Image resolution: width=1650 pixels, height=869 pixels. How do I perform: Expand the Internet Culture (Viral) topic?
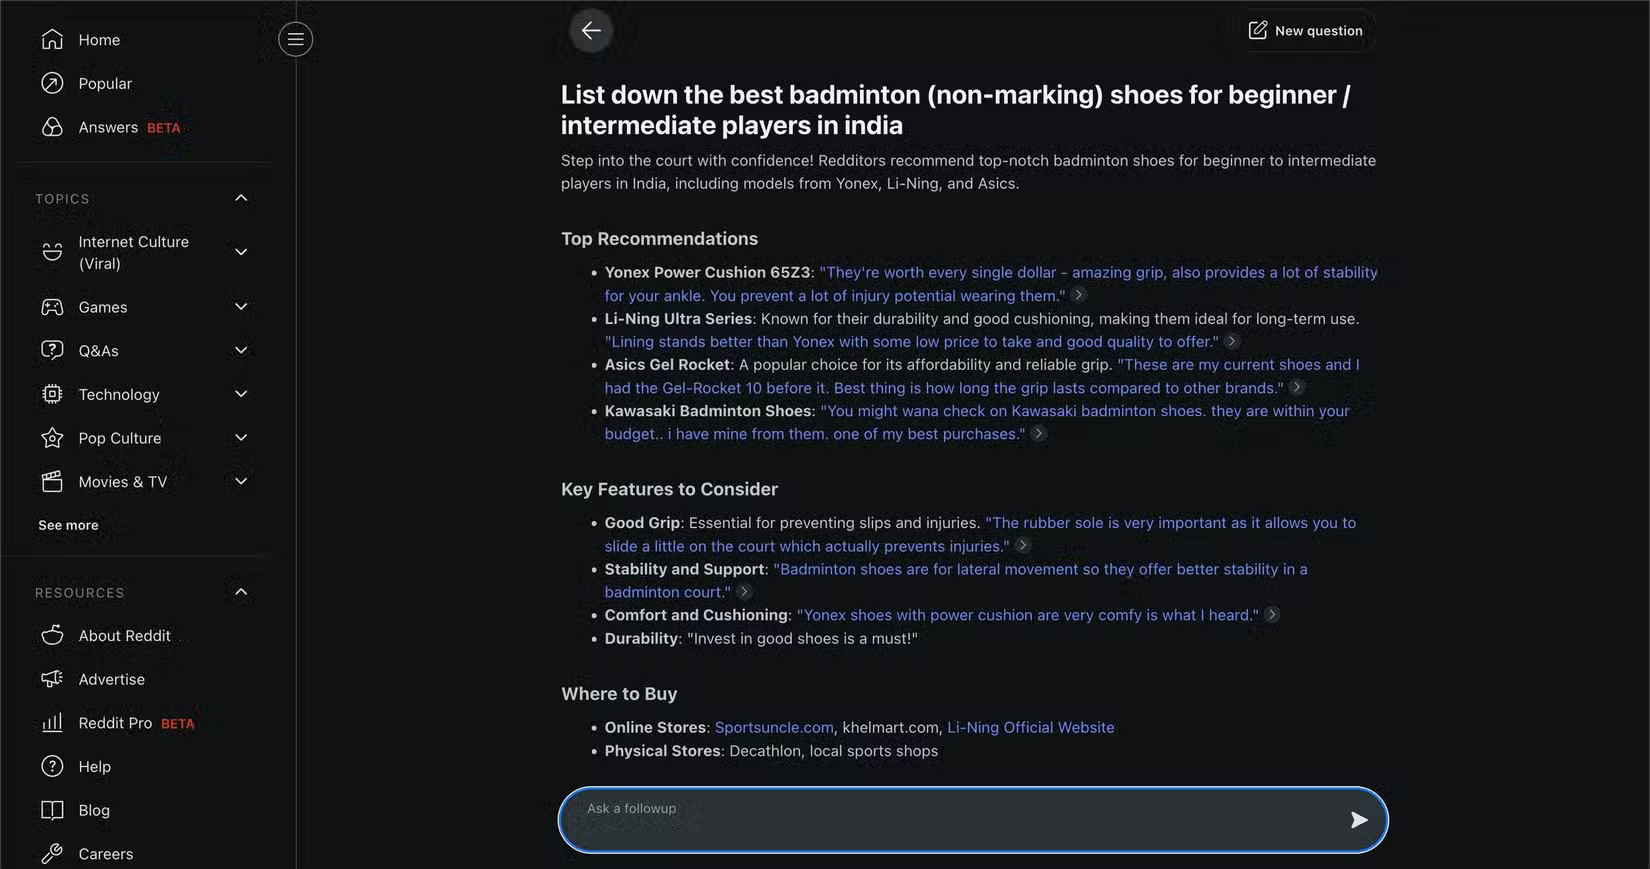[x=241, y=252]
